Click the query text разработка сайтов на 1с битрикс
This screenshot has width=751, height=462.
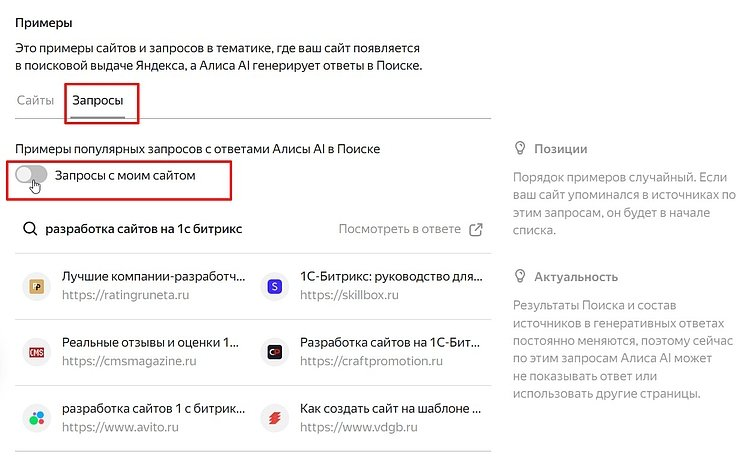coord(144,229)
